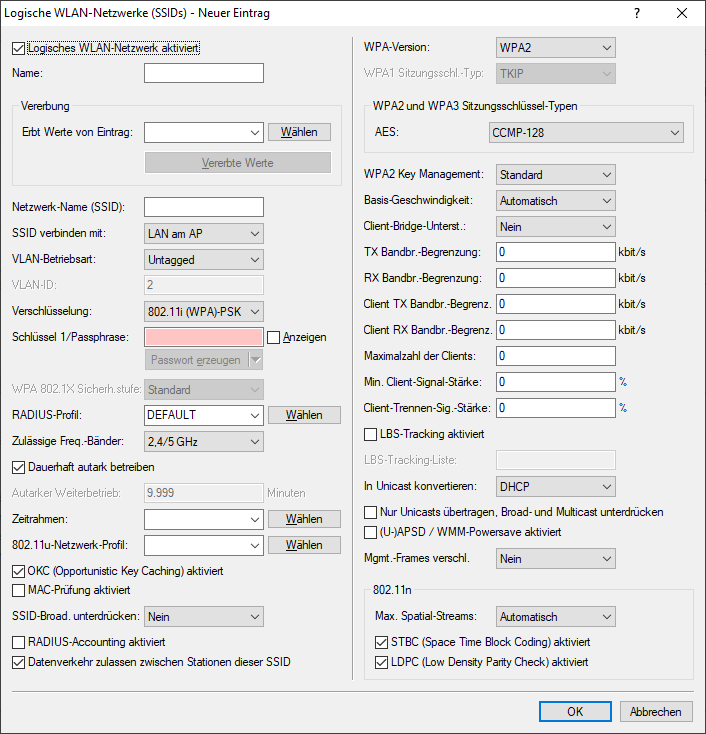Open the In Unicast konvertieren dropdown
The height and width of the screenshot is (734, 706).
coord(556,486)
